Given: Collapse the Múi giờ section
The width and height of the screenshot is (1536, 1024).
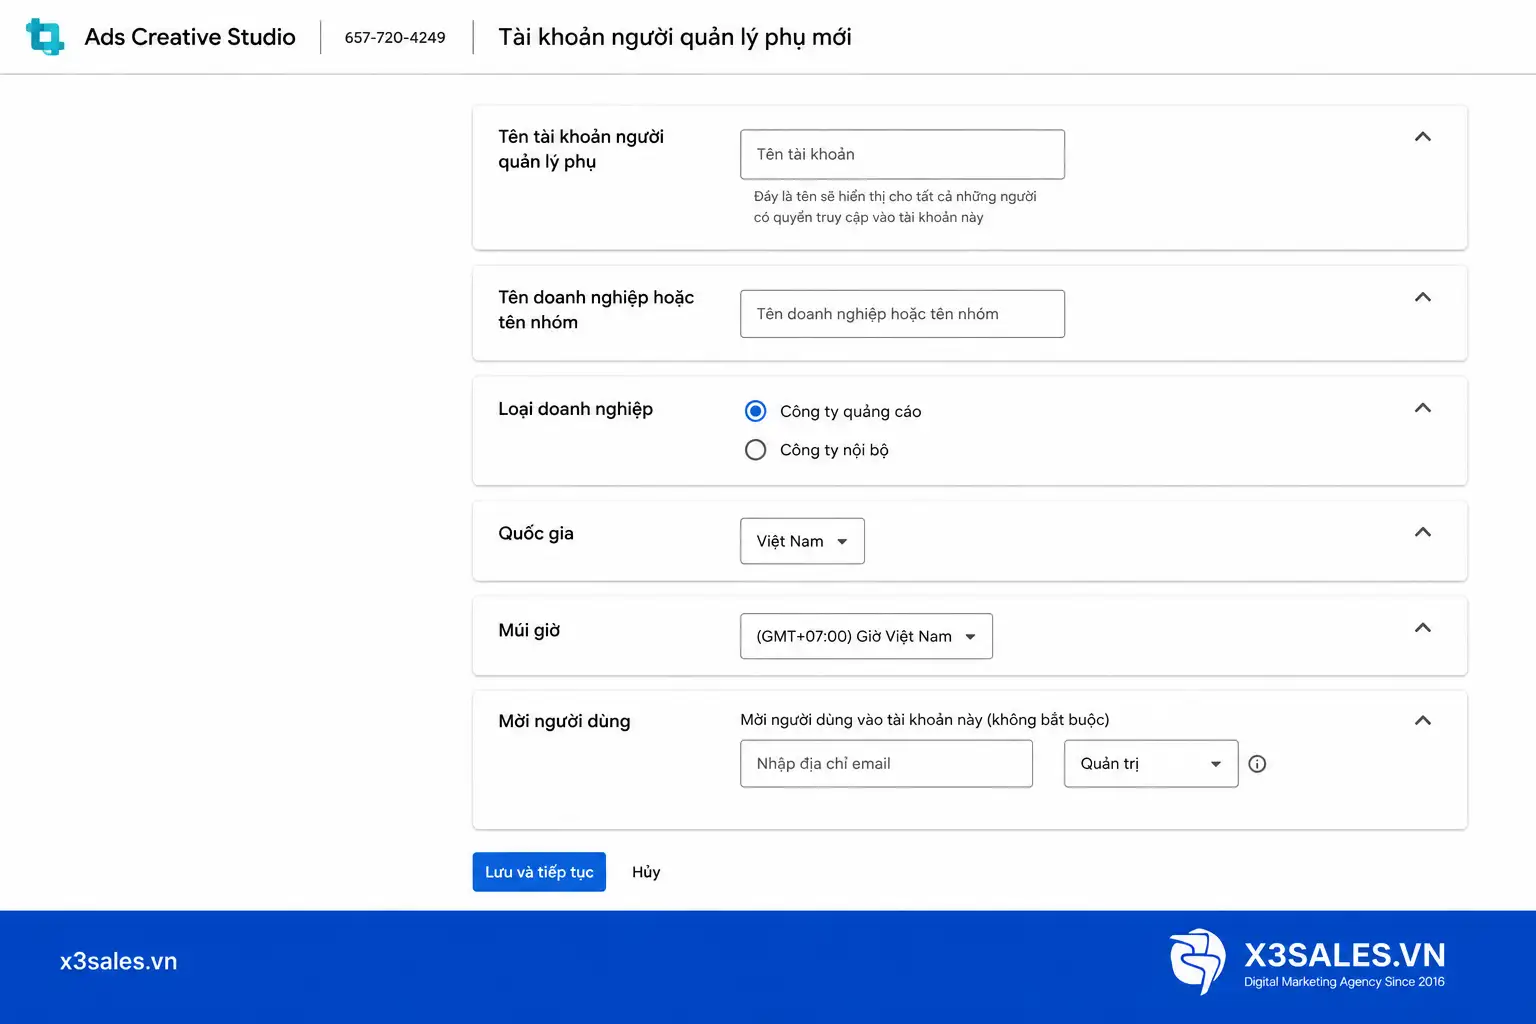Looking at the screenshot, I should point(1422,628).
